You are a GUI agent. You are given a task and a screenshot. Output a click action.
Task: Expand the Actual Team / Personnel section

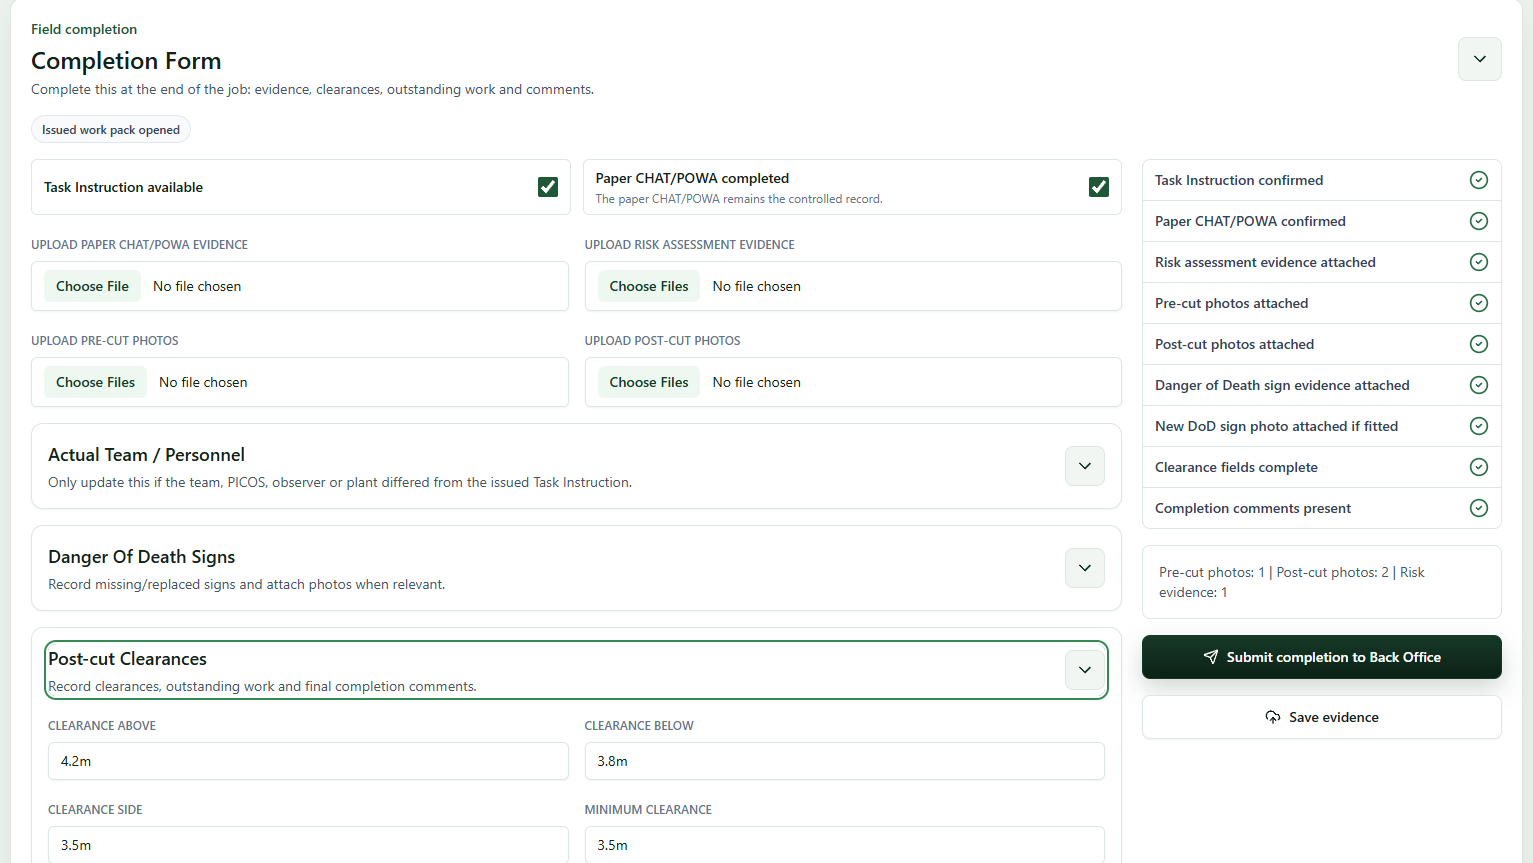click(1085, 466)
